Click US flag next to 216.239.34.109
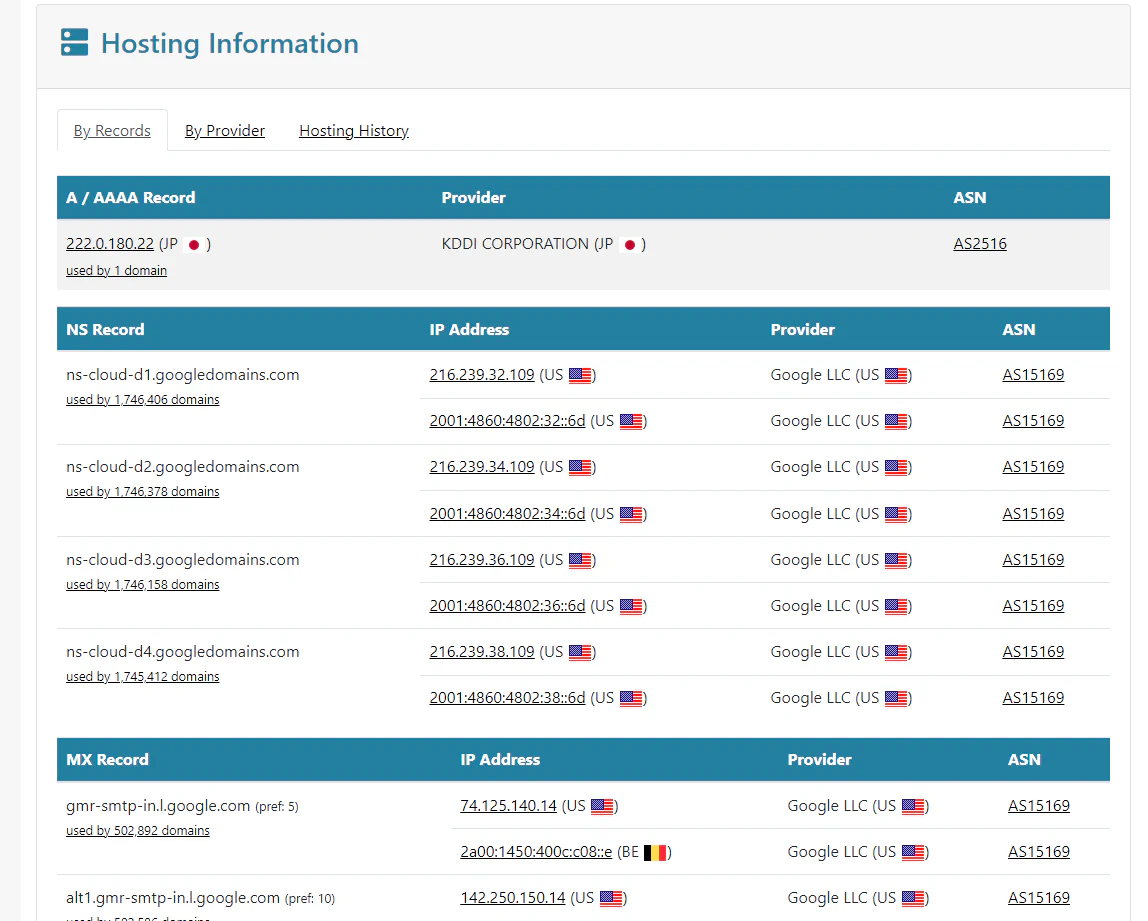Viewport: 1148px width, 921px height. coord(580,468)
